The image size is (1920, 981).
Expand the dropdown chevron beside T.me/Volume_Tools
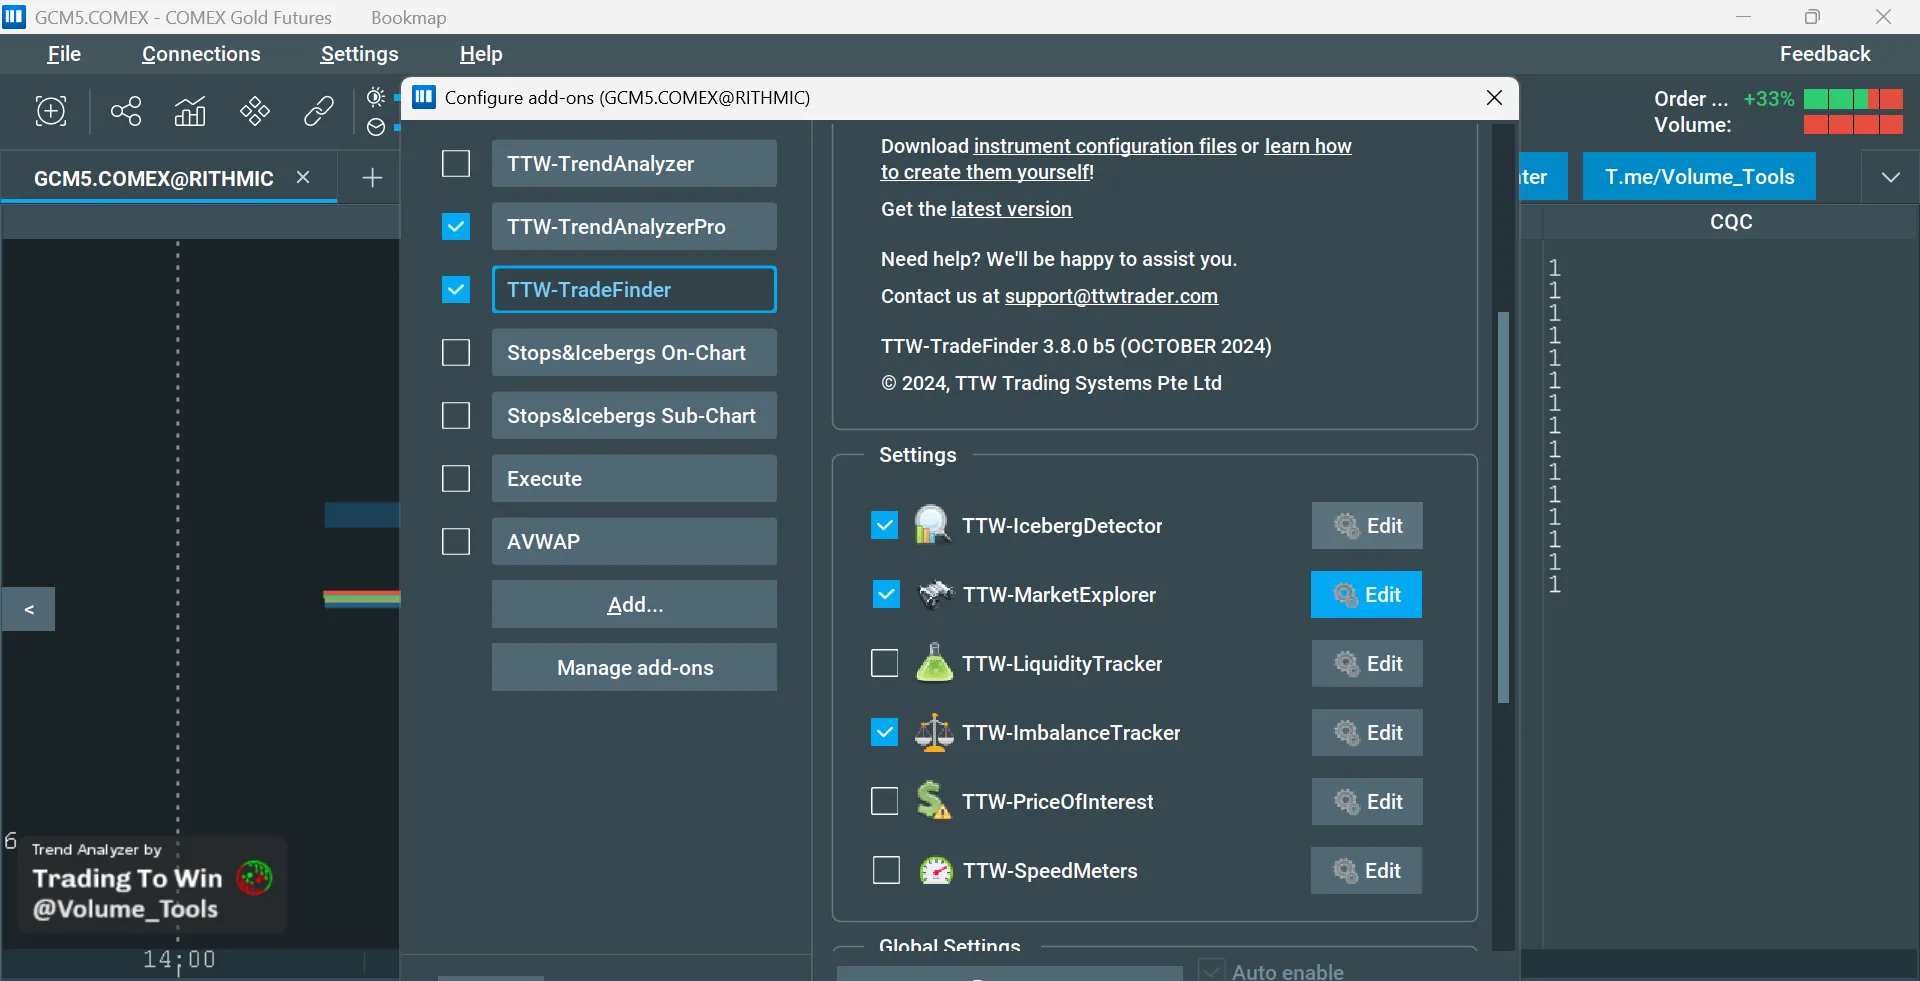point(1890,177)
